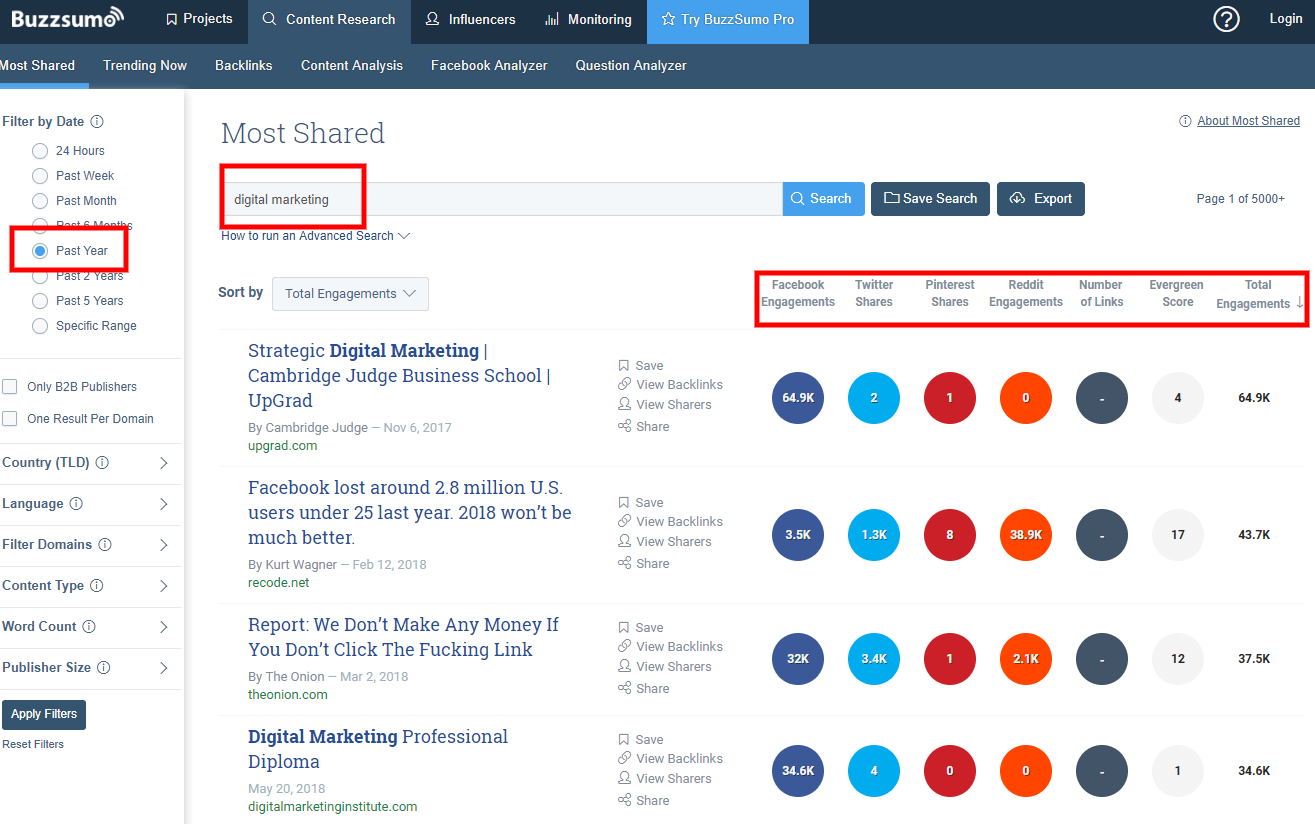The width and height of the screenshot is (1315, 824).
Task: Expand the Language filter
Action: tap(164, 504)
